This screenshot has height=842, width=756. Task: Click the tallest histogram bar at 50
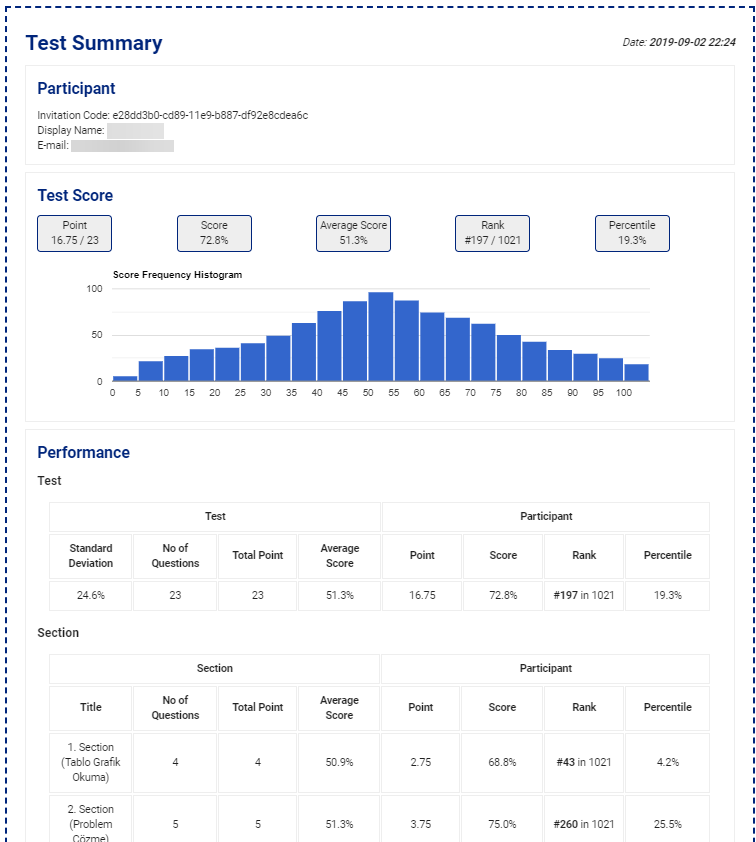click(380, 337)
